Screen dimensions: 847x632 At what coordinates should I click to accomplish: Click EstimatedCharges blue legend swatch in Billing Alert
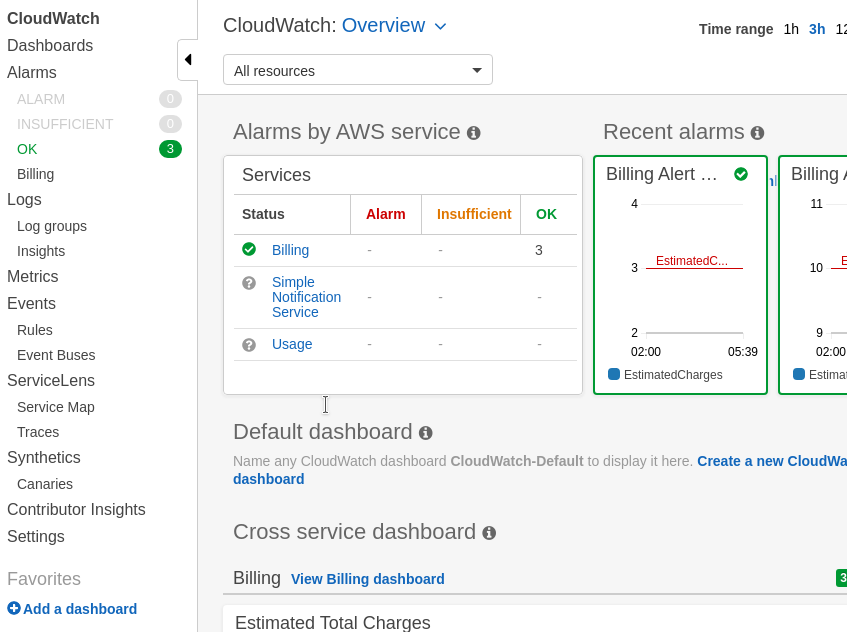[x=614, y=374]
